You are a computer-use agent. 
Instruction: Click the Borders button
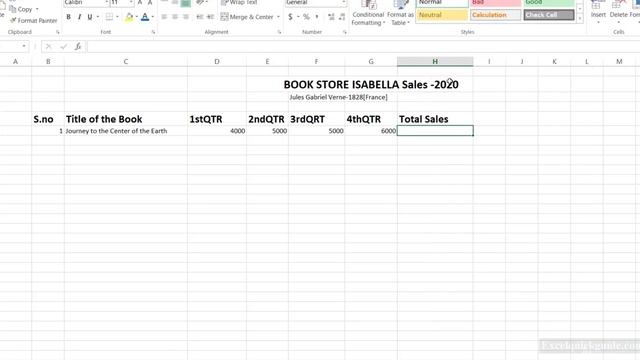109,17
